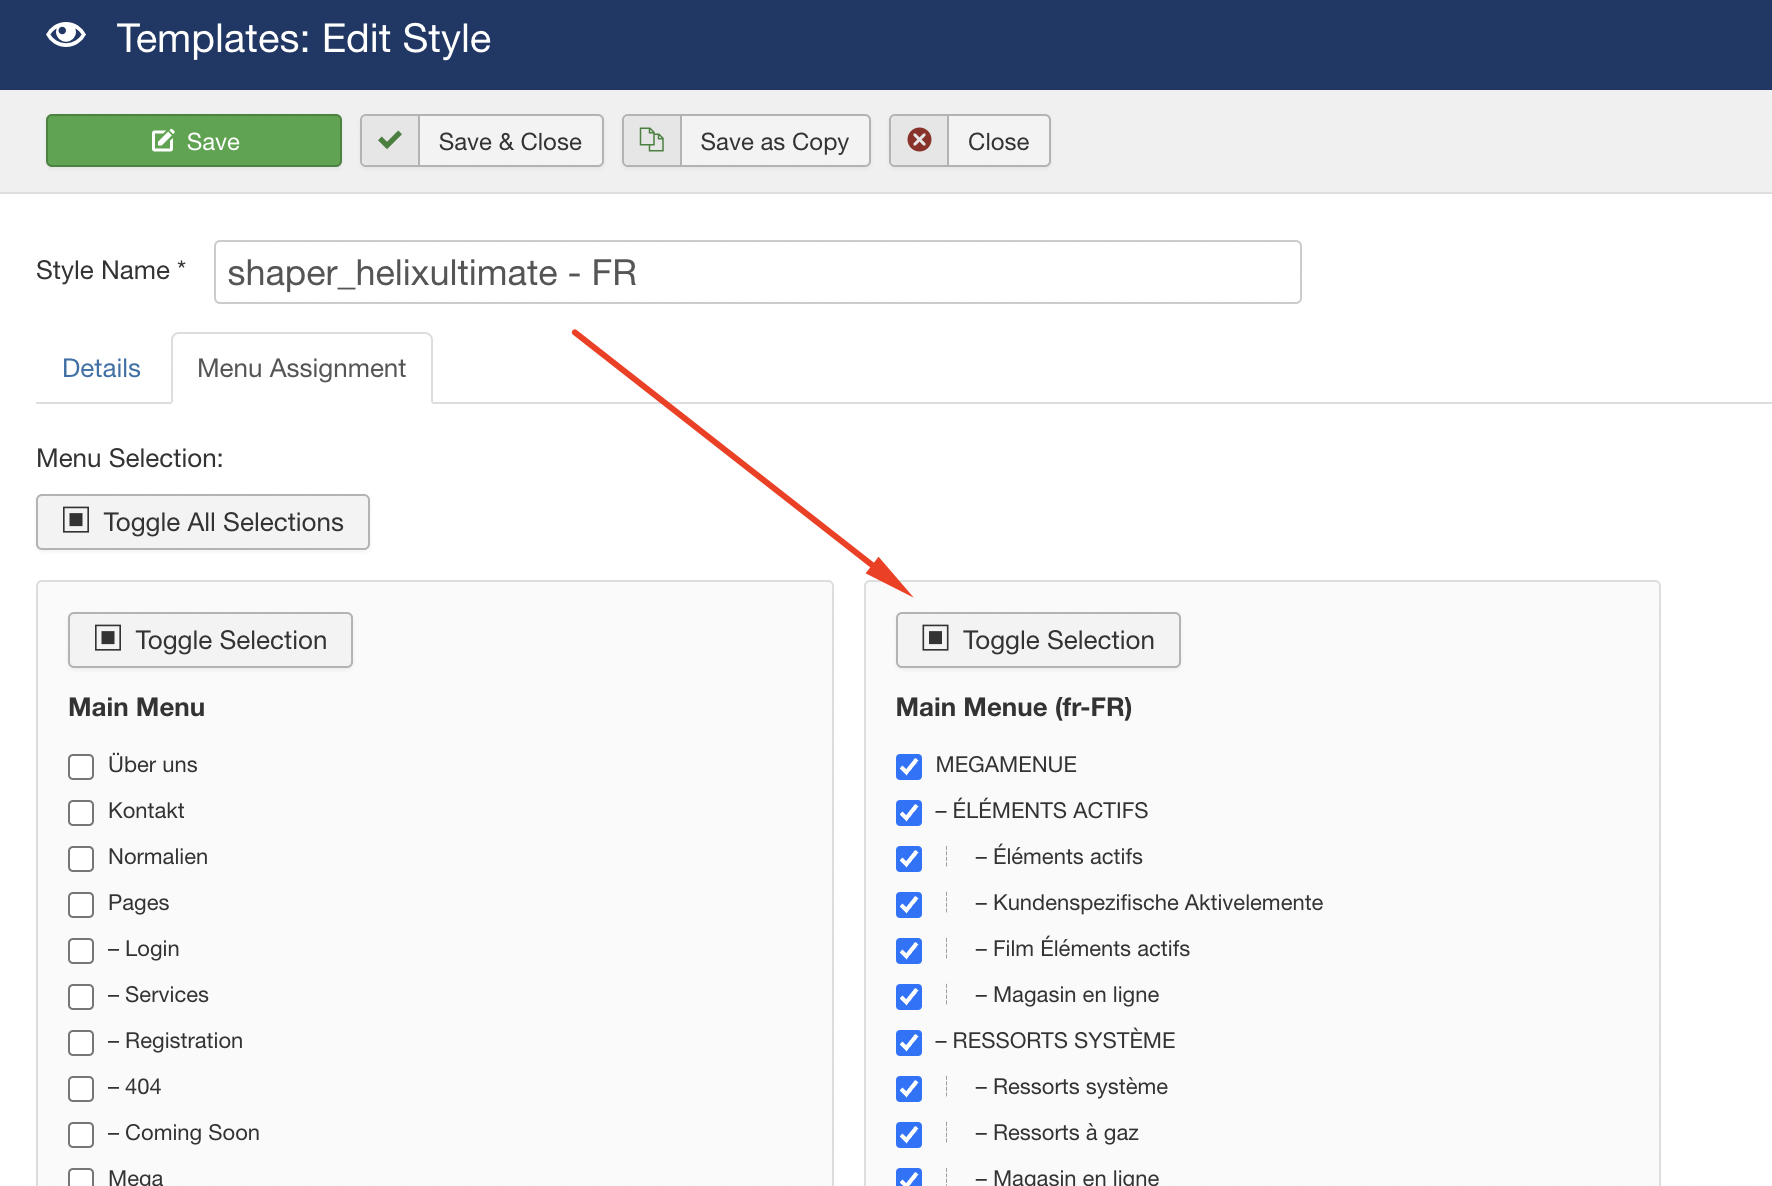Check the Services menu item checkbox
This screenshot has width=1772, height=1186.
(x=81, y=997)
